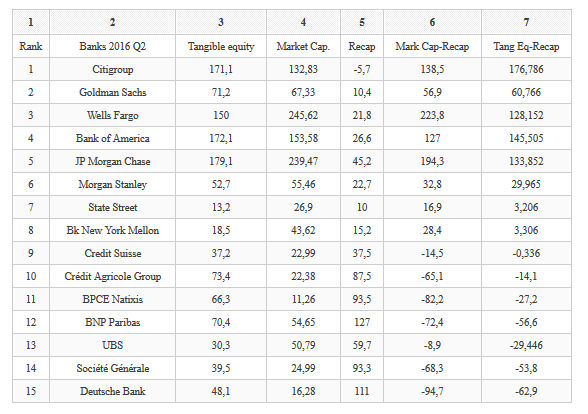Click the Recap column header
Image resolution: width=588 pixels, height=414 pixels.
(x=362, y=46)
